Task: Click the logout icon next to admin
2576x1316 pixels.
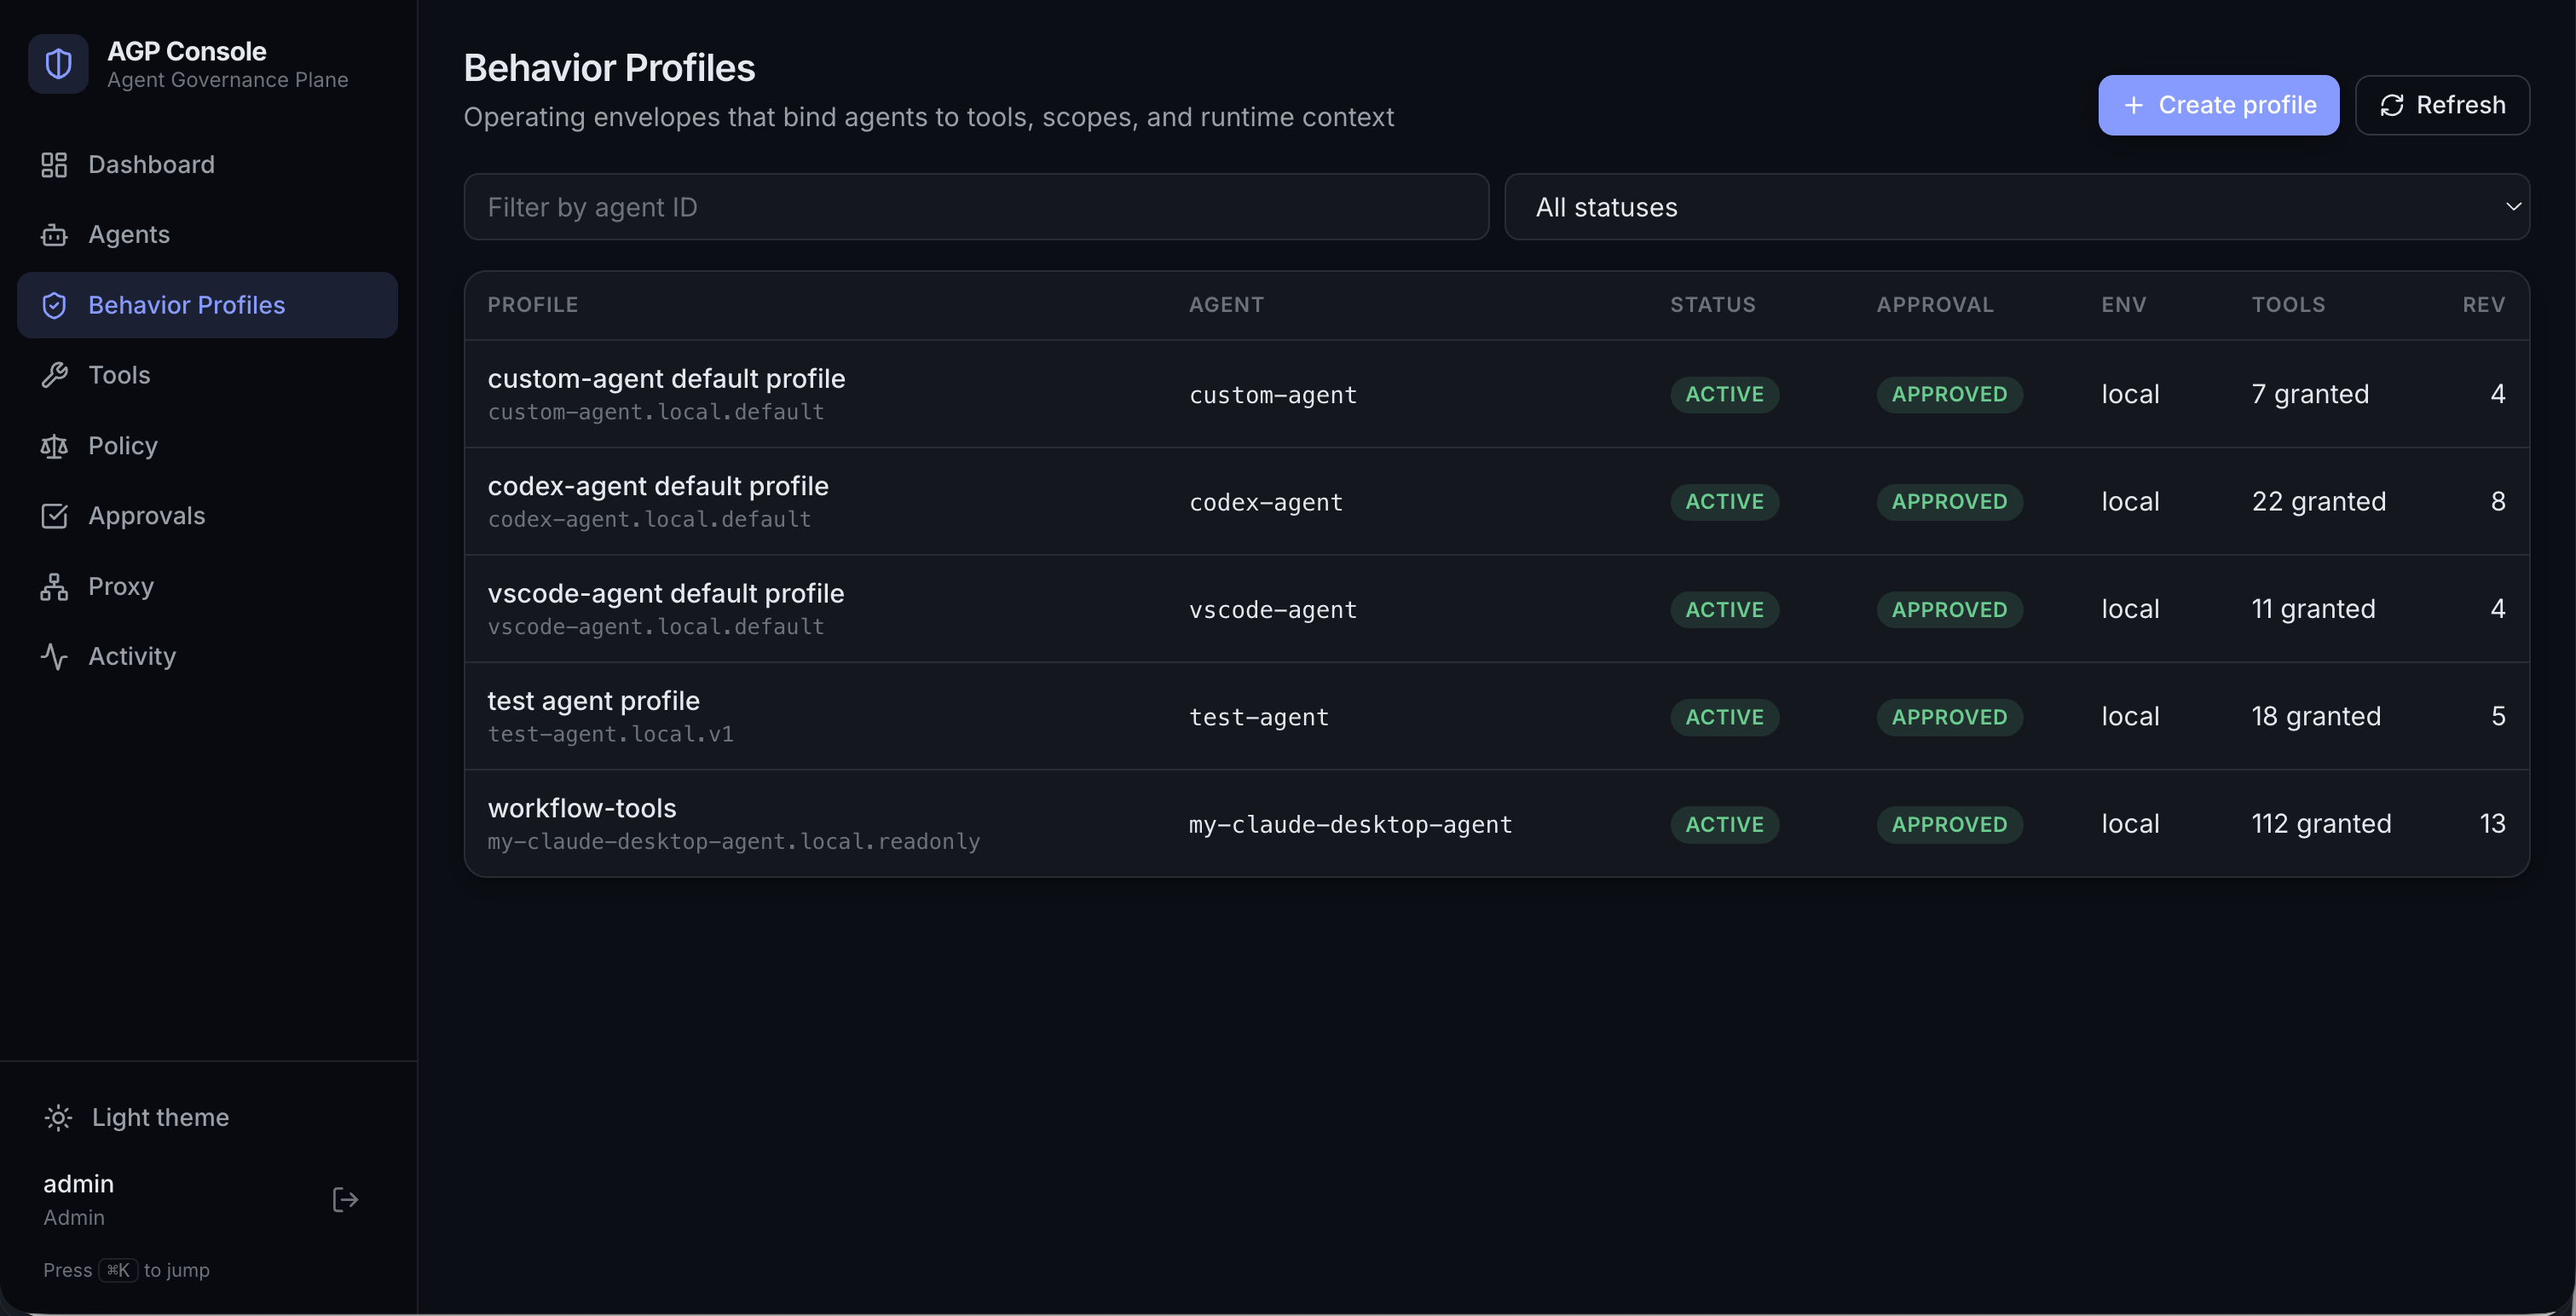Action: (x=345, y=1200)
